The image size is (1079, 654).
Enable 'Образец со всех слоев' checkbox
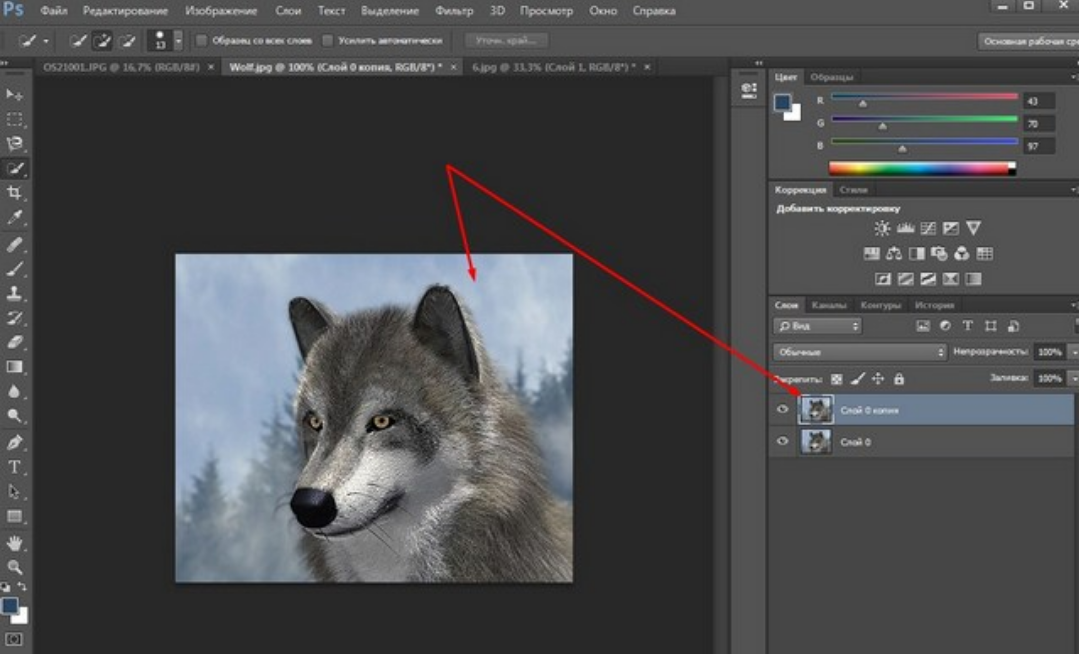[201, 41]
